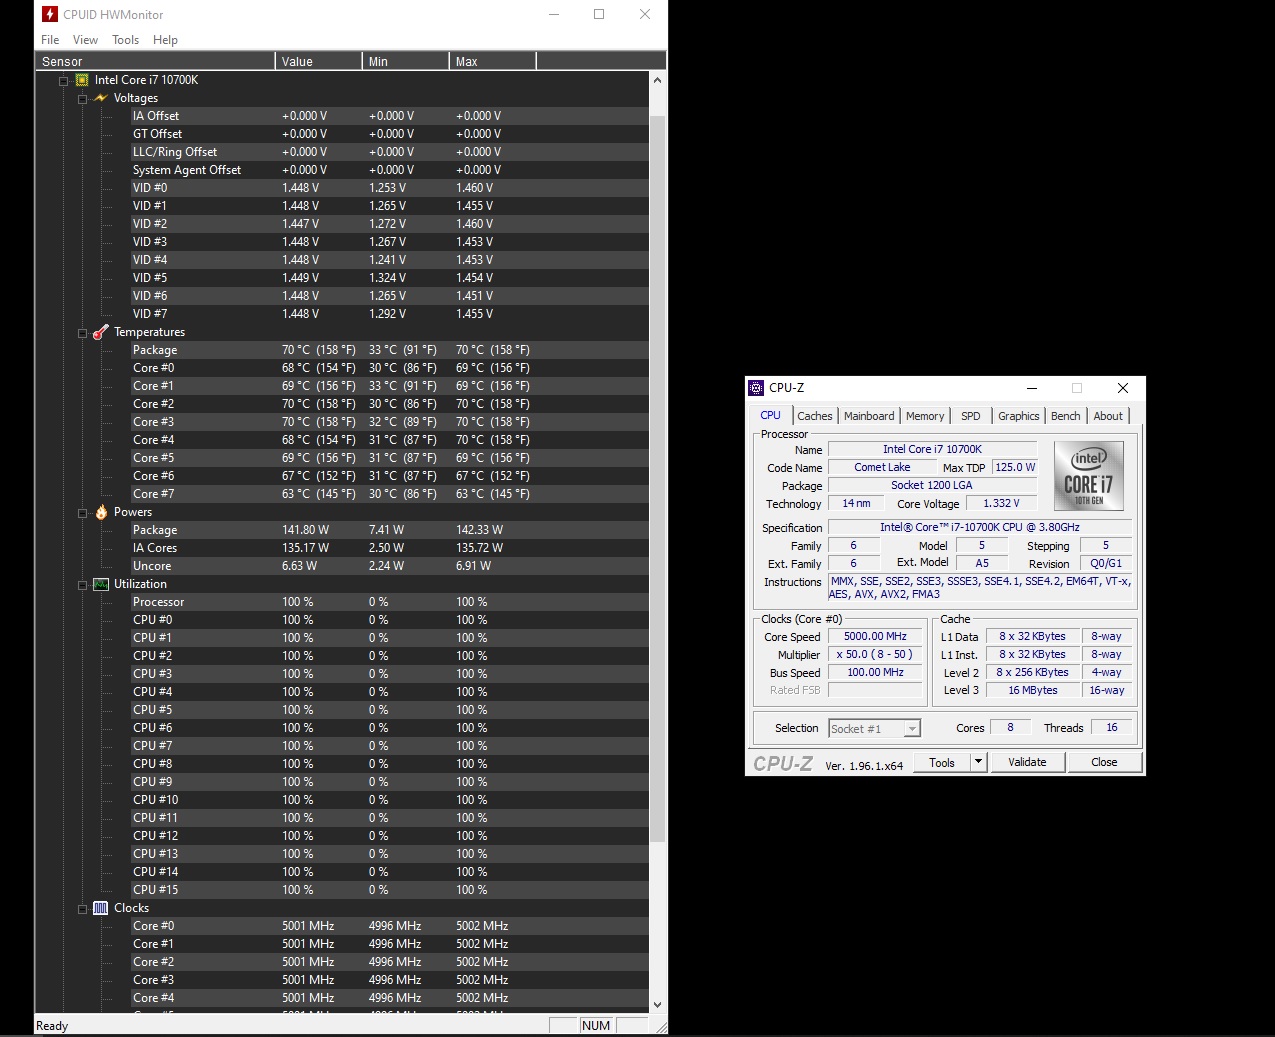The width and height of the screenshot is (1275, 1037).
Task: Click the Close button in CPU-Z
Action: click(1104, 762)
